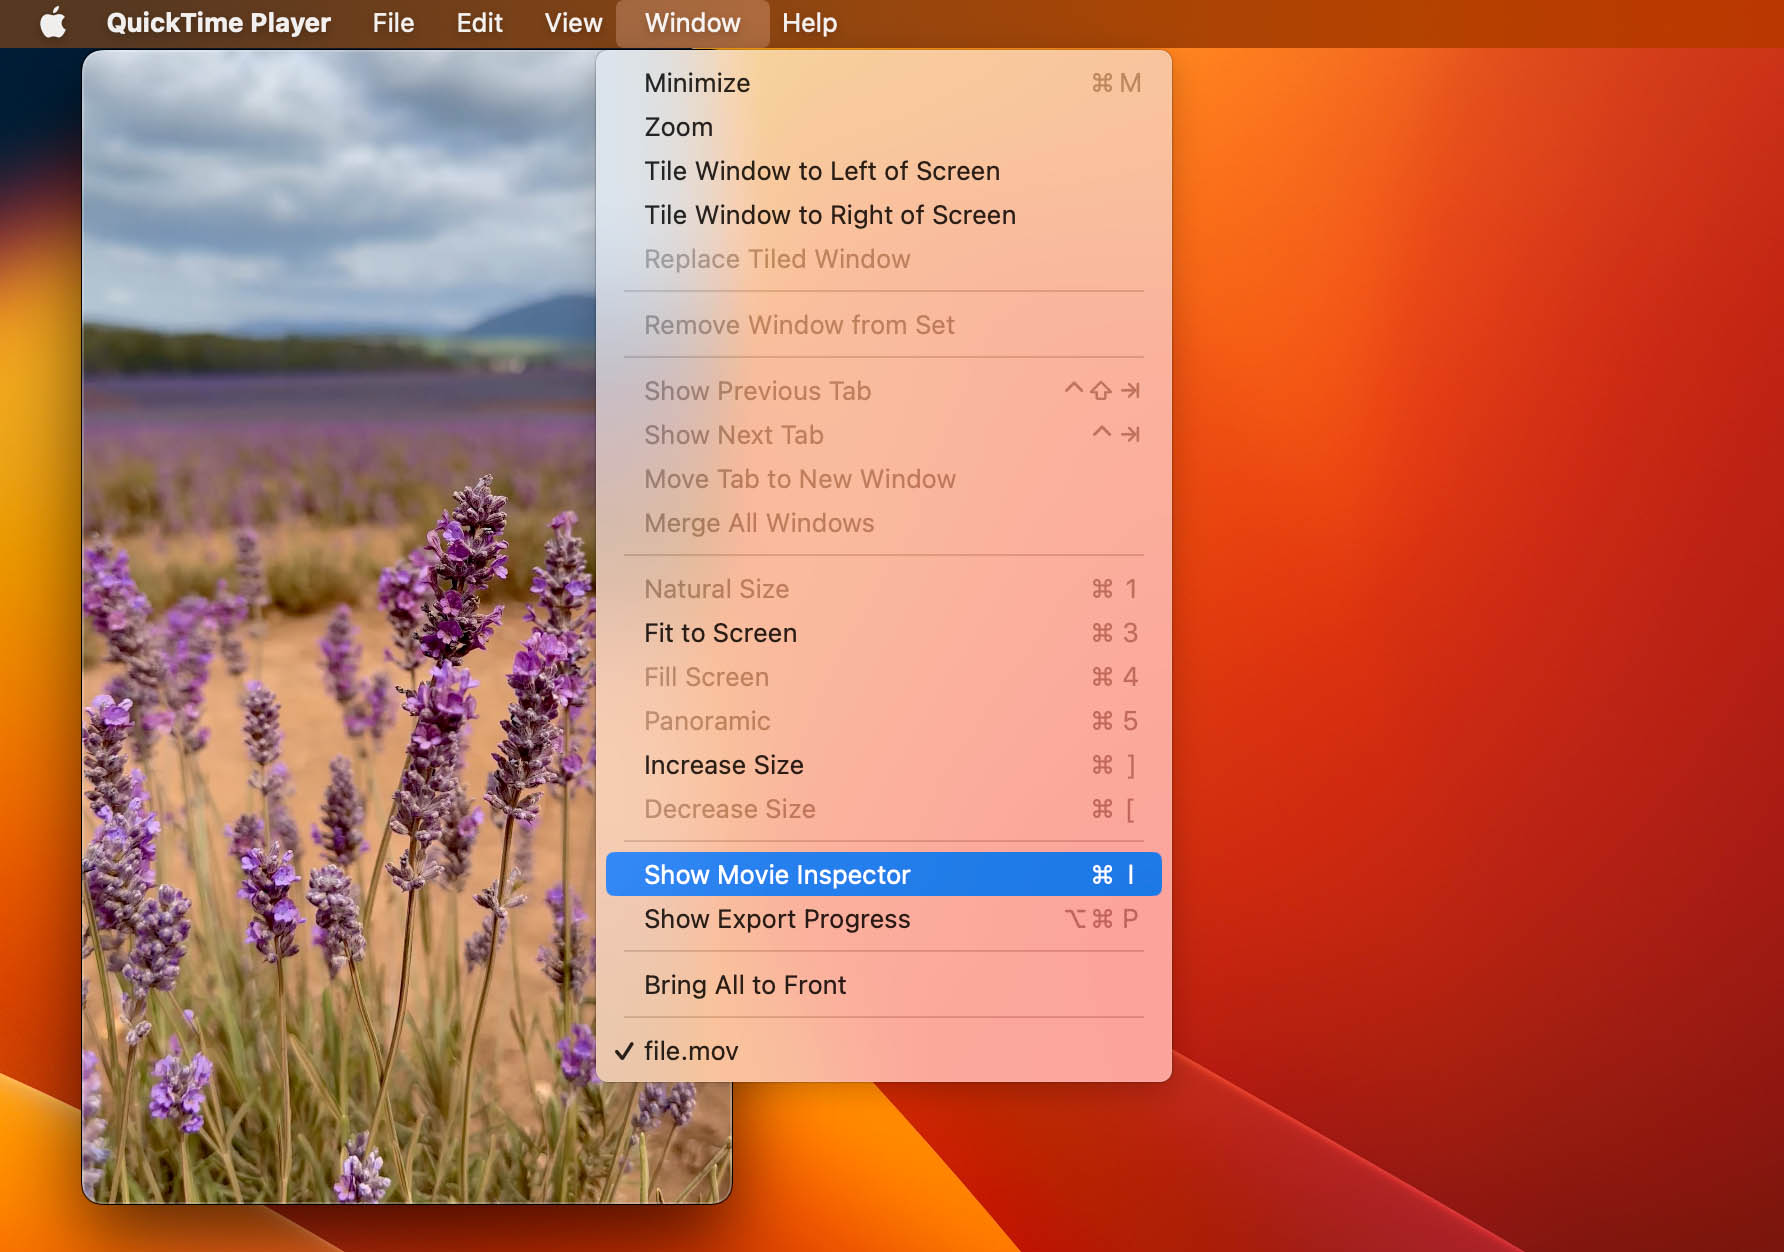1784x1252 pixels.
Task: Open the Apple menu
Action: (53, 22)
